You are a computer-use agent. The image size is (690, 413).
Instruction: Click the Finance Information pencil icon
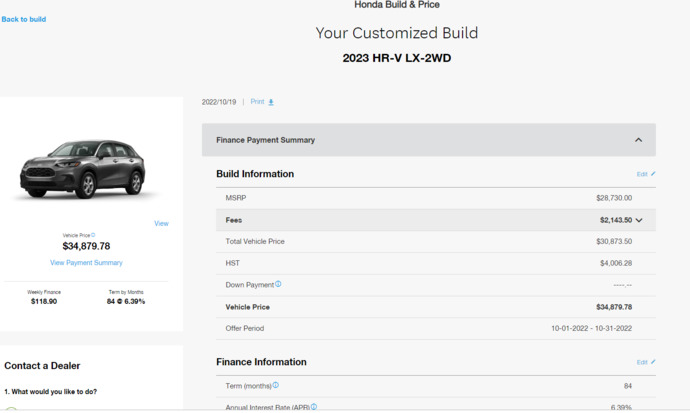coord(653,362)
